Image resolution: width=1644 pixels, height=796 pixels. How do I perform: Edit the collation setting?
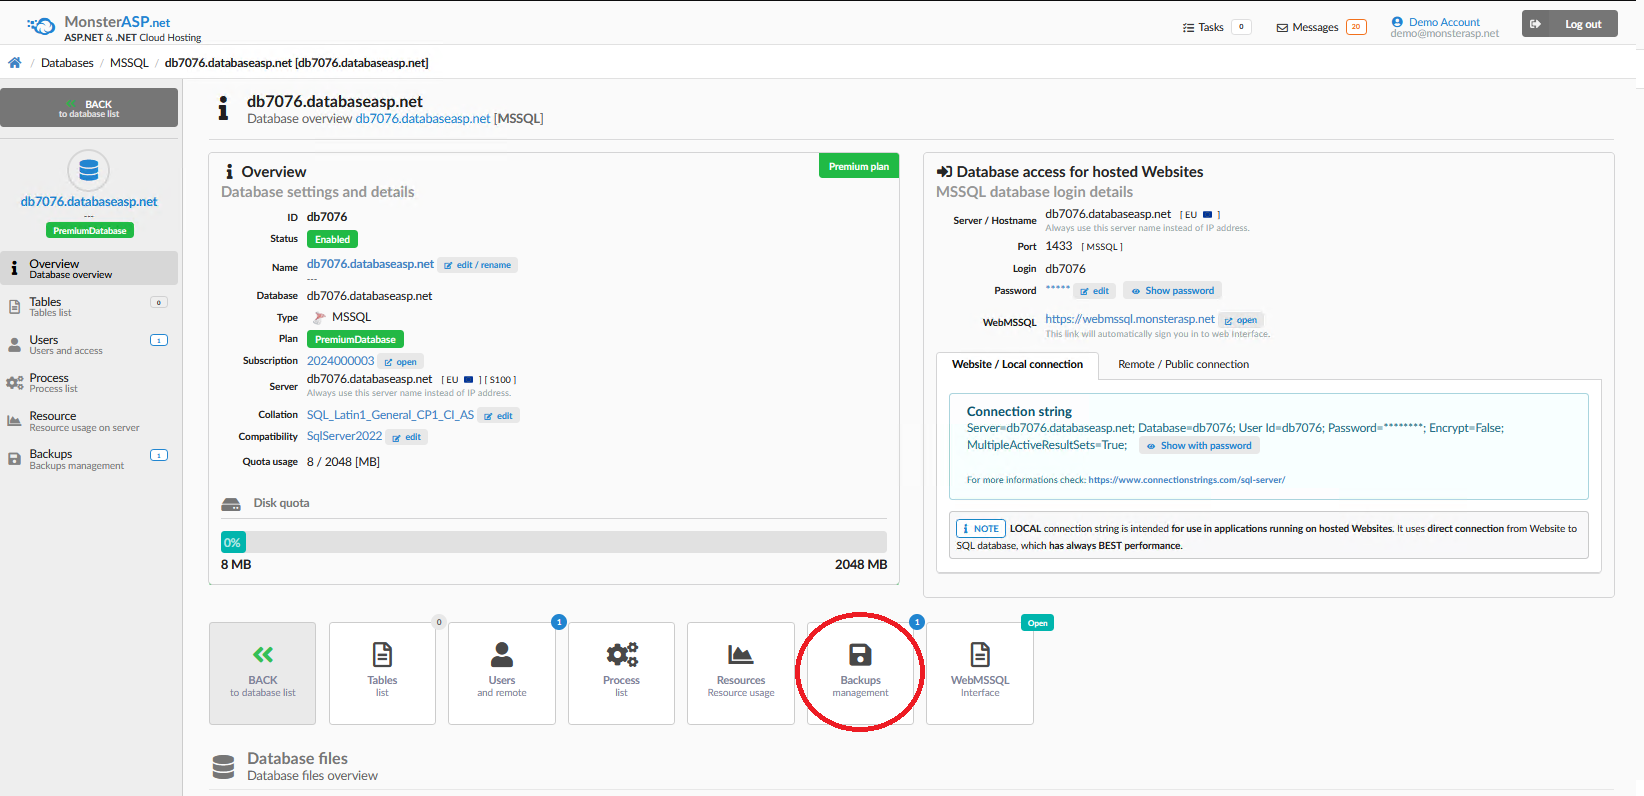coord(499,416)
